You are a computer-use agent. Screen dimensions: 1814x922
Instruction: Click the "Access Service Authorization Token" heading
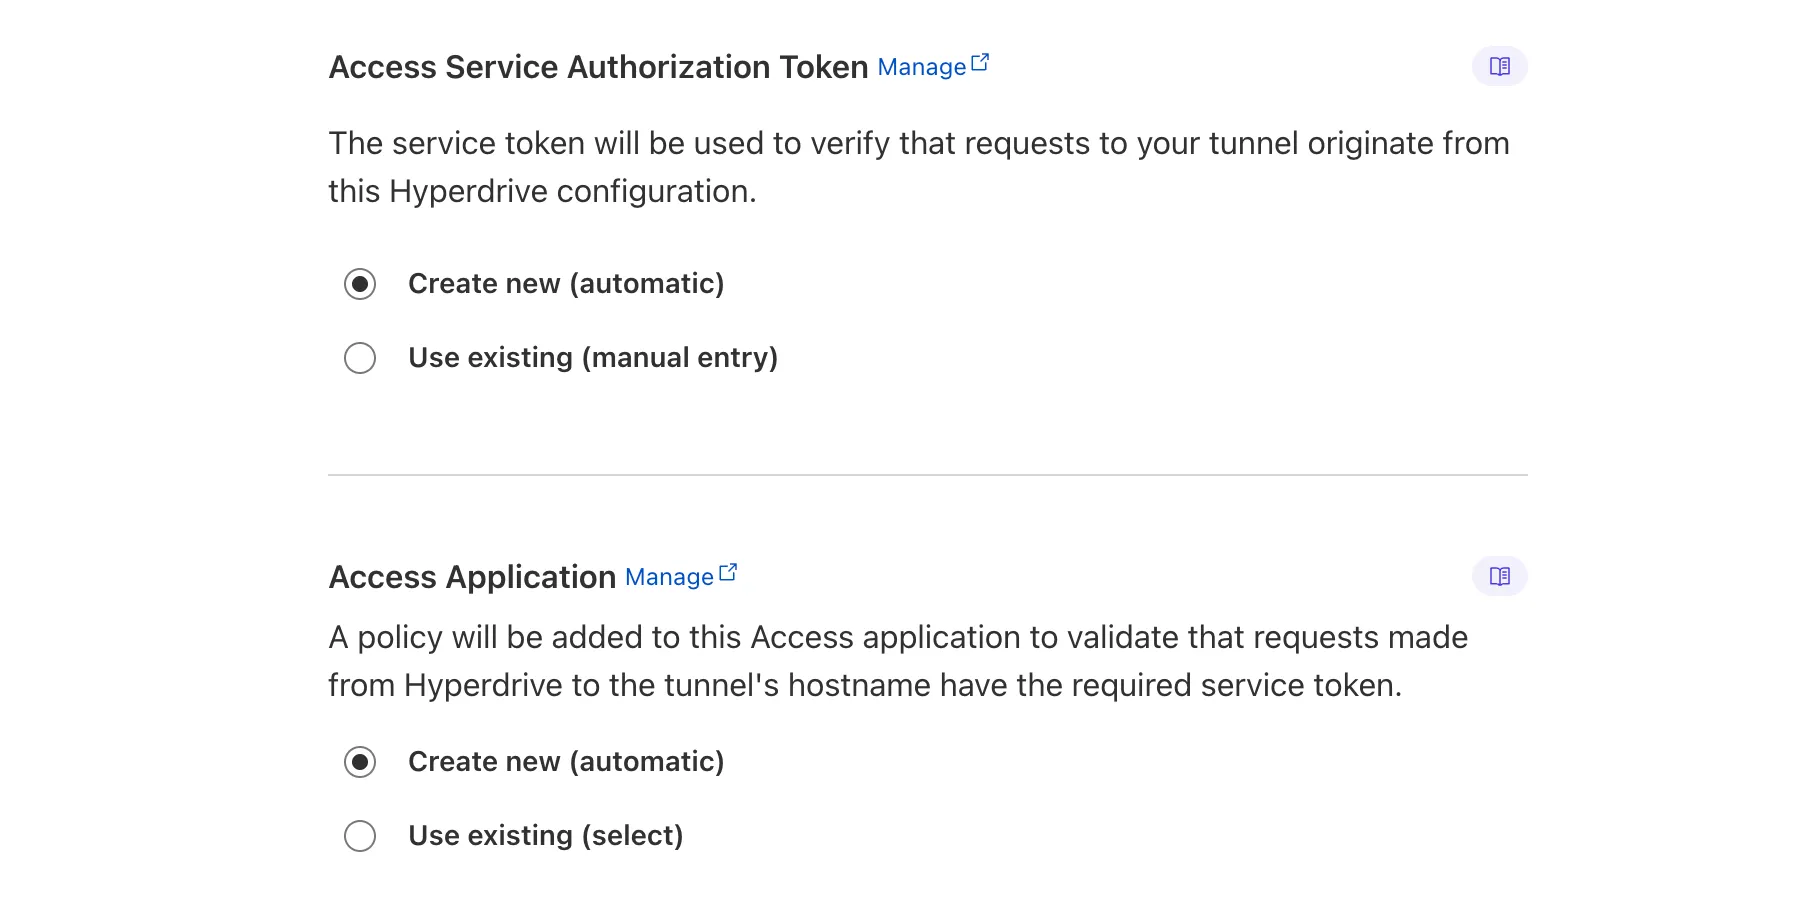pos(597,66)
